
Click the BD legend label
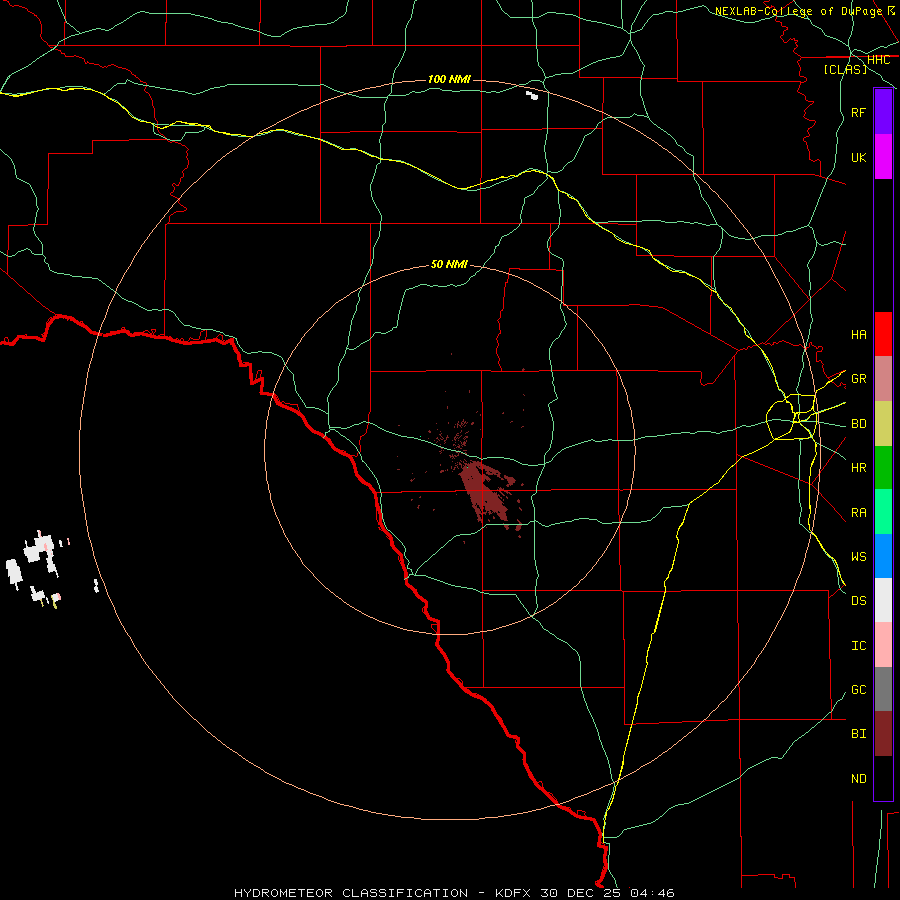click(858, 424)
